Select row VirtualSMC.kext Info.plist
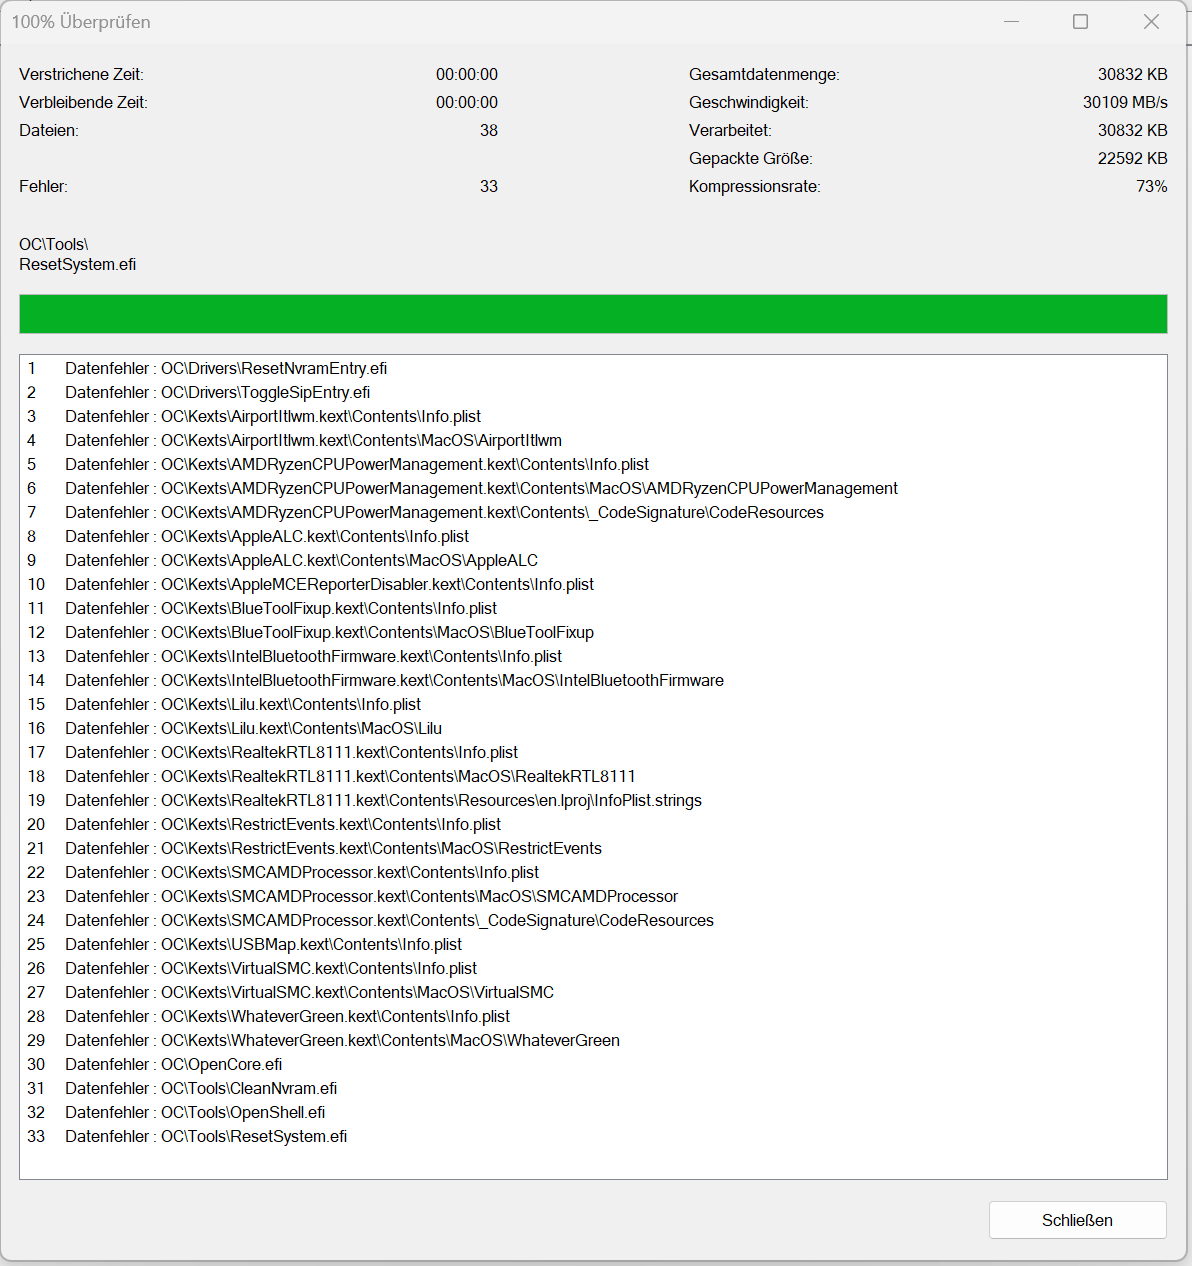 593,968
